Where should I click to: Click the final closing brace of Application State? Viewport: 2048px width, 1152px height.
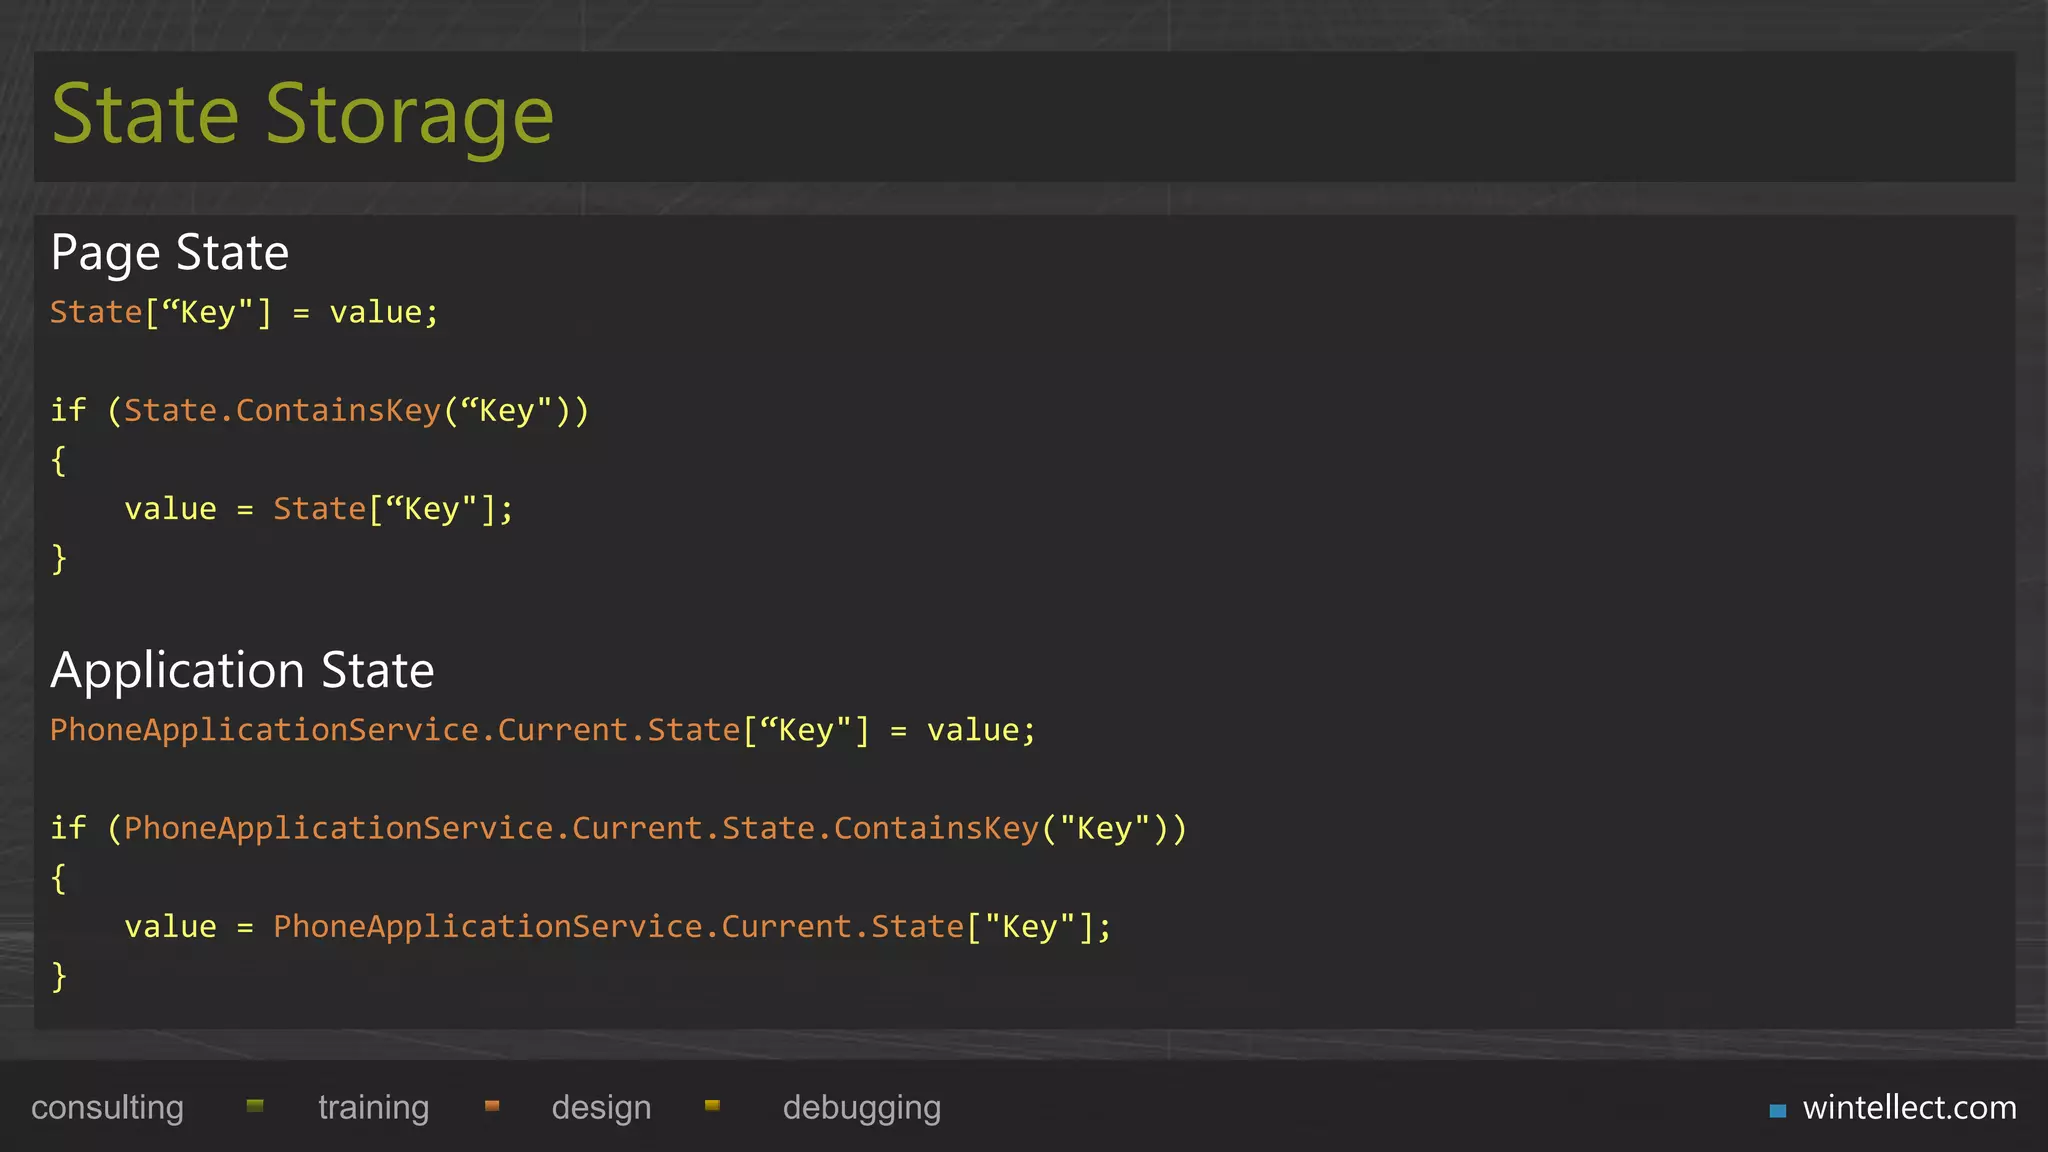(x=59, y=975)
